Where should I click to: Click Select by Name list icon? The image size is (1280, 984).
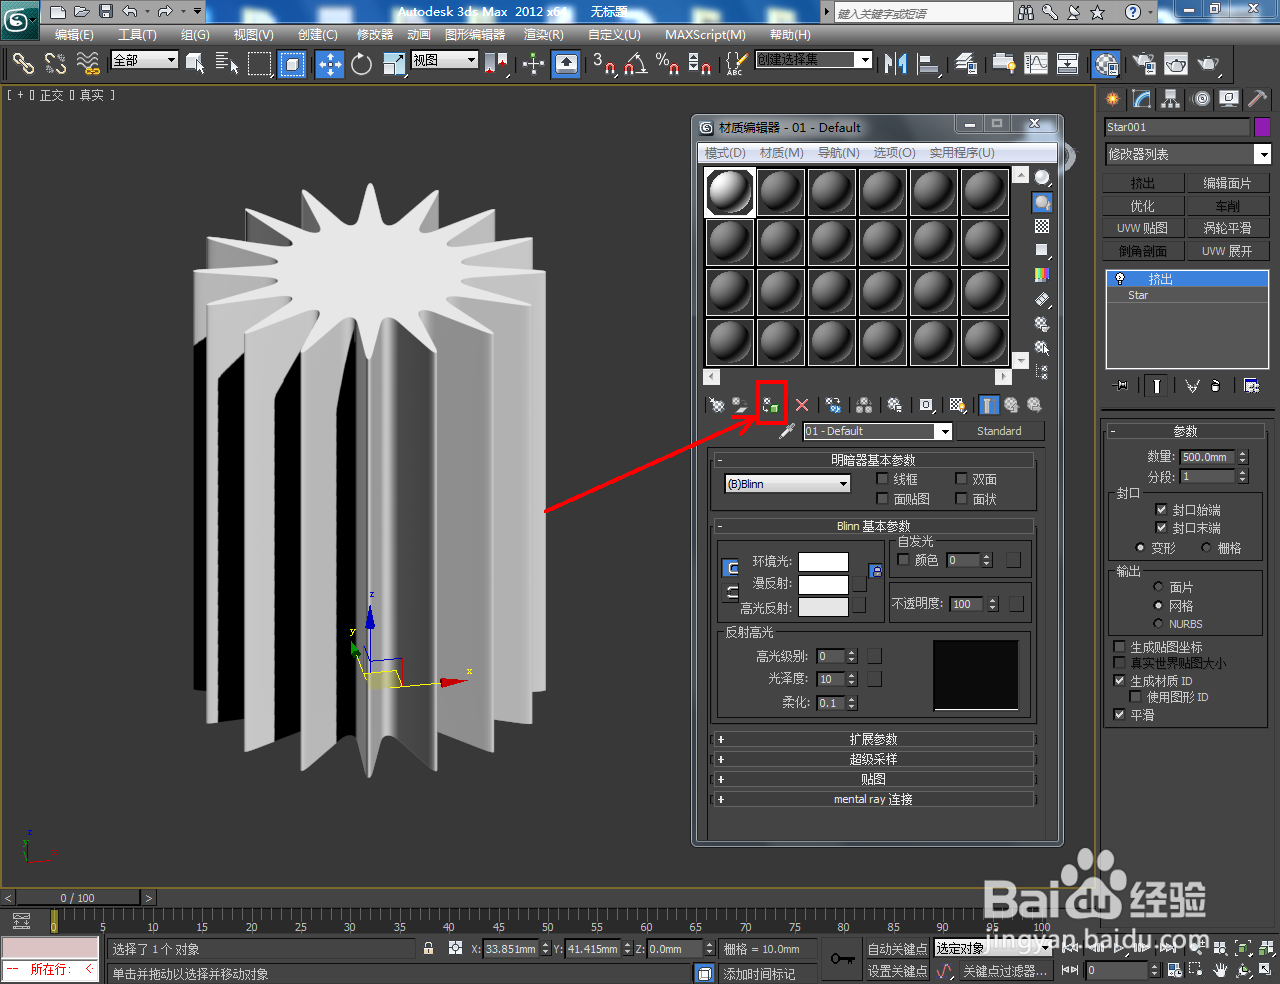[x=227, y=64]
